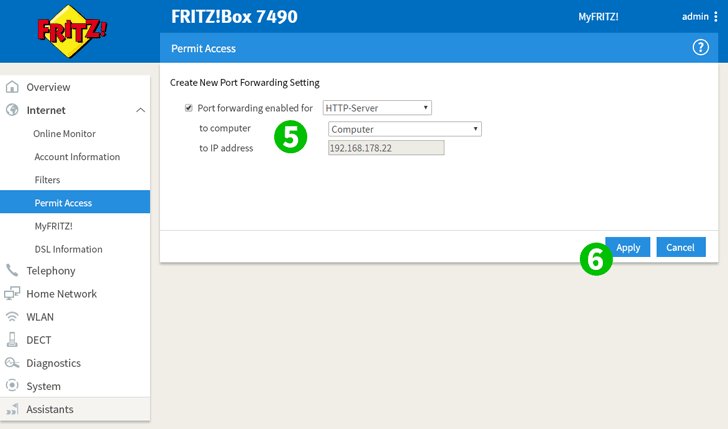Collapse the Internet menu chevron
Screen dimensions: 728x429
tap(140, 110)
